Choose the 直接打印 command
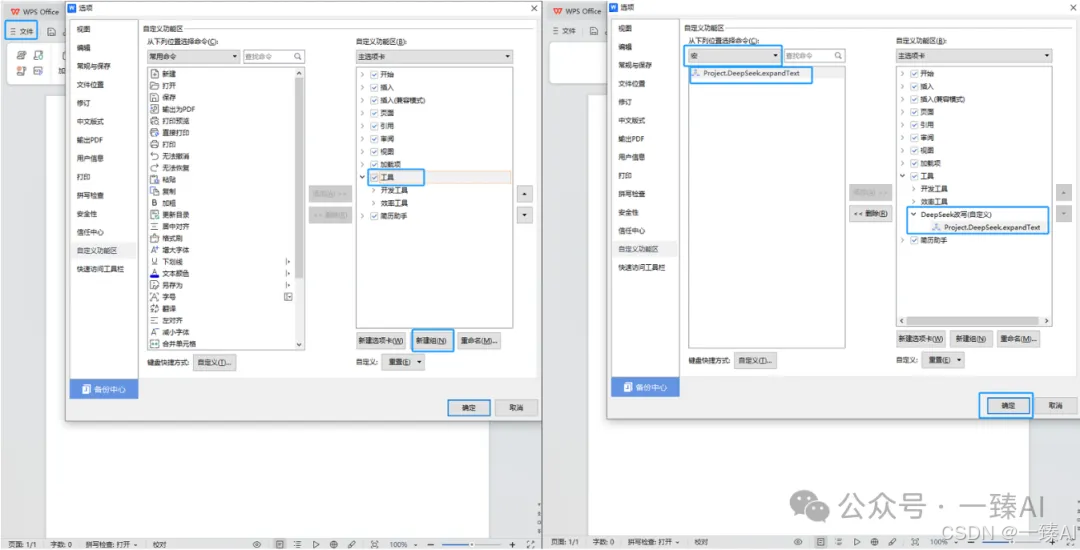The image size is (1080, 550). tap(174, 132)
